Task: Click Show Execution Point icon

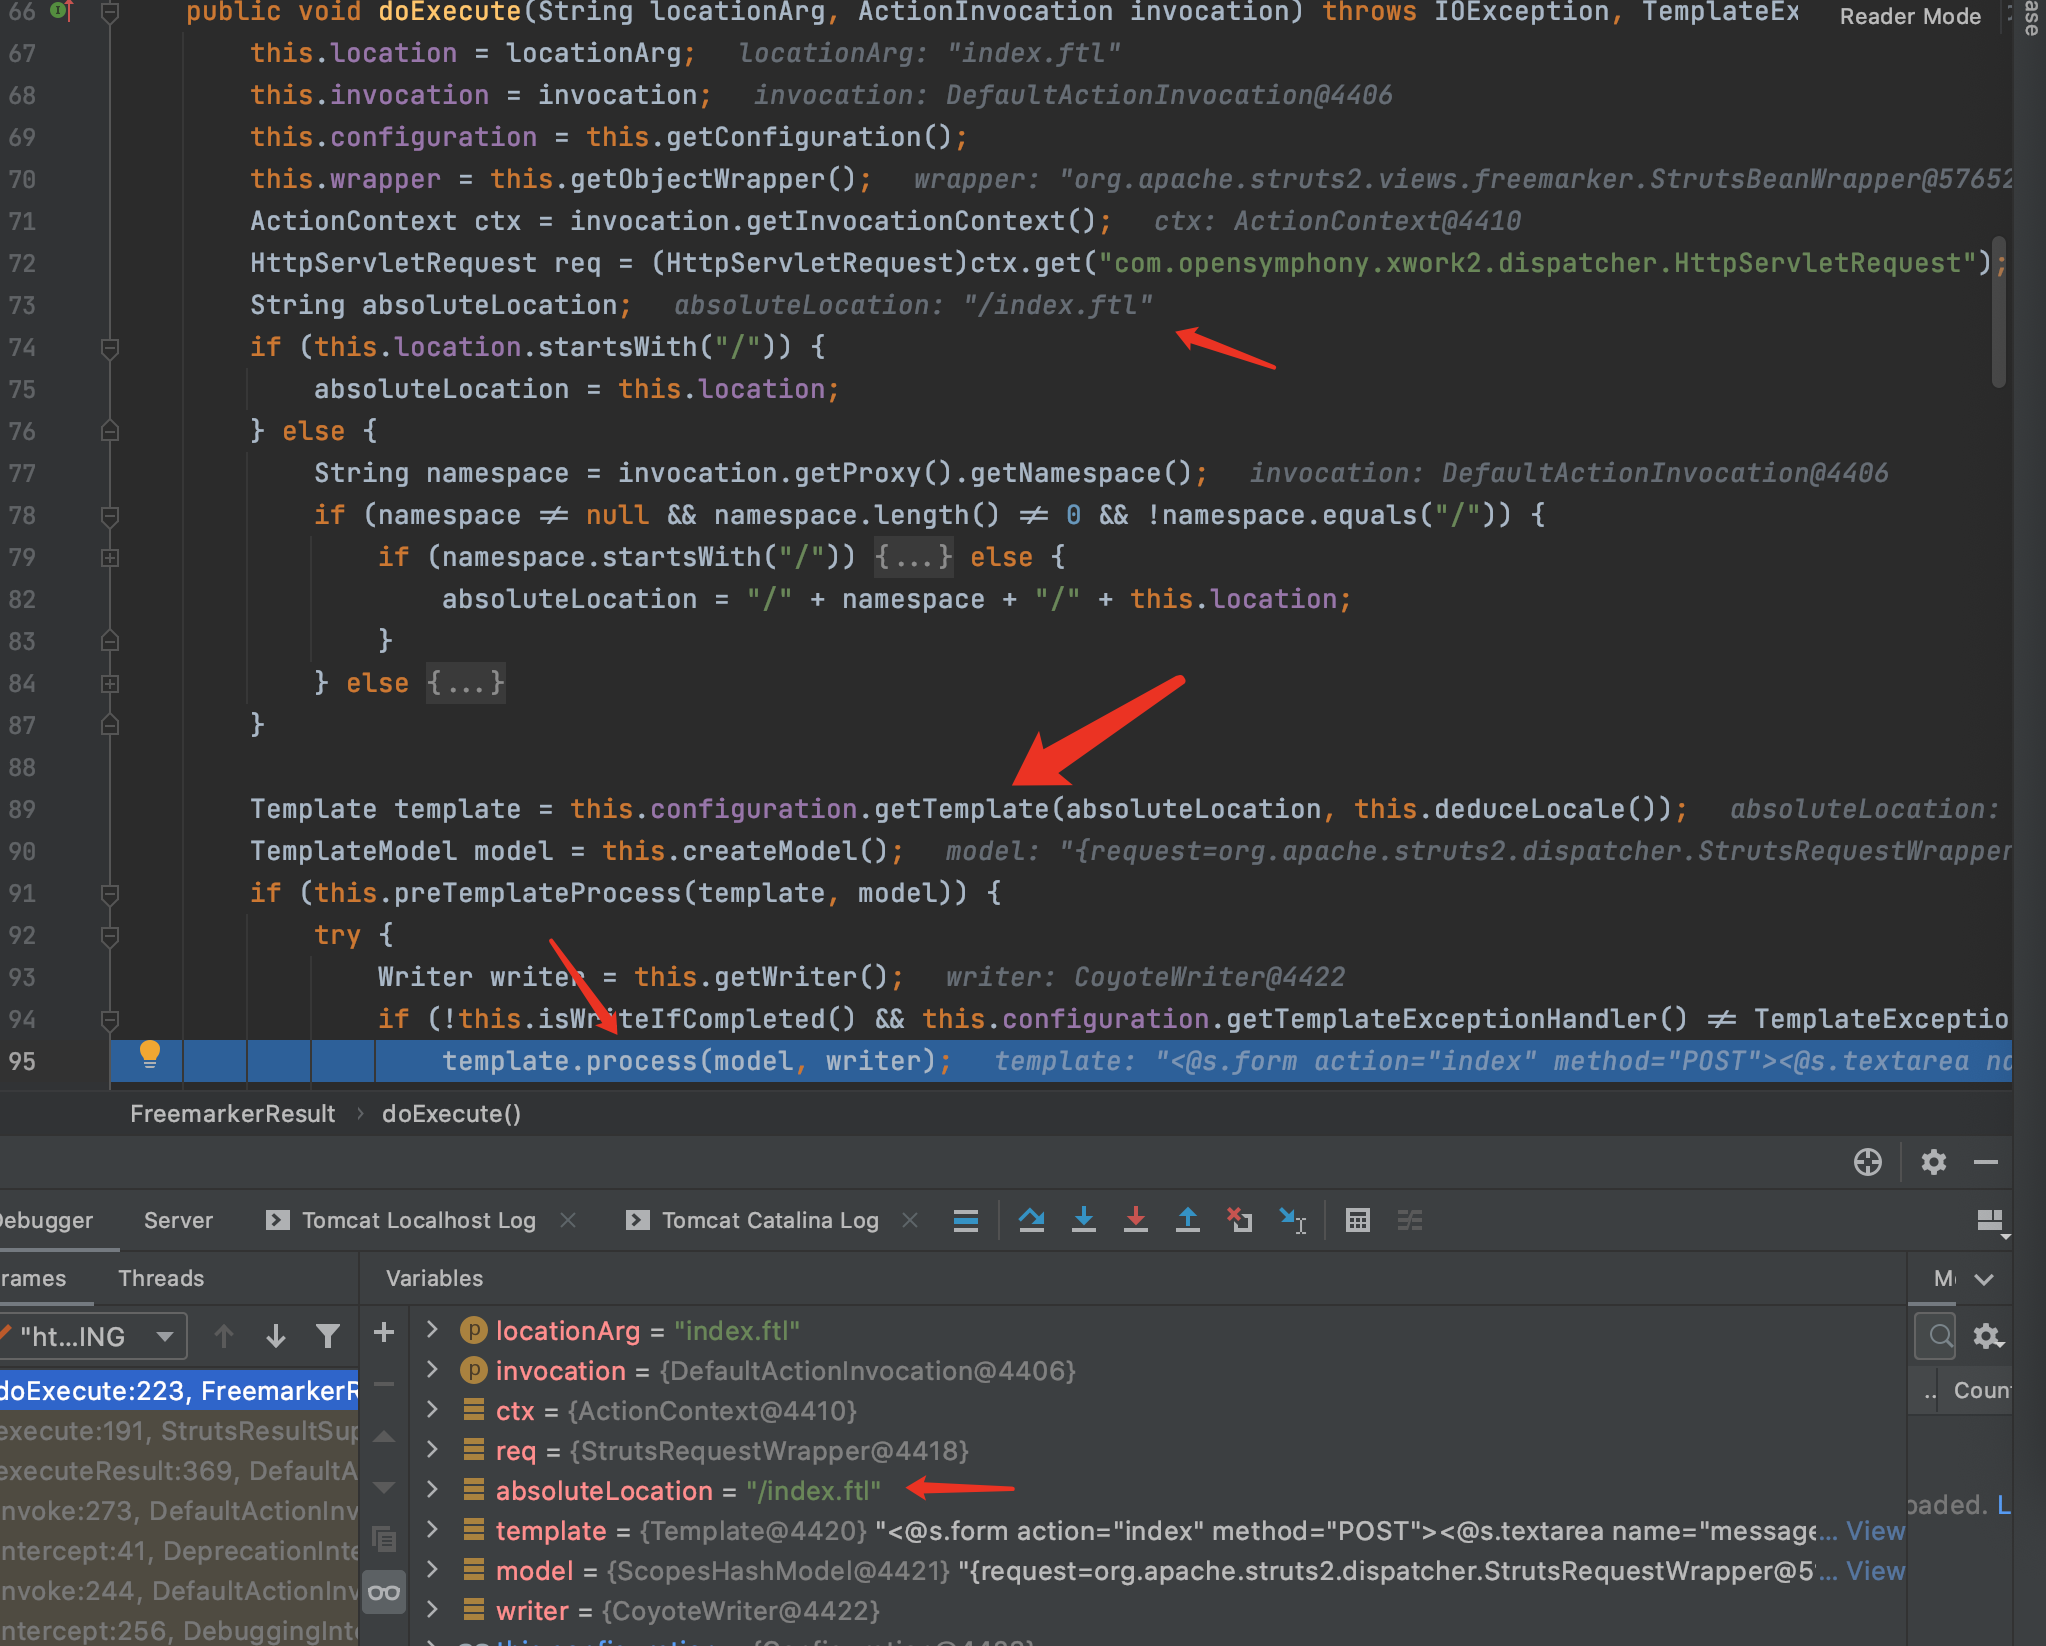Action: (x=965, y=1220)
